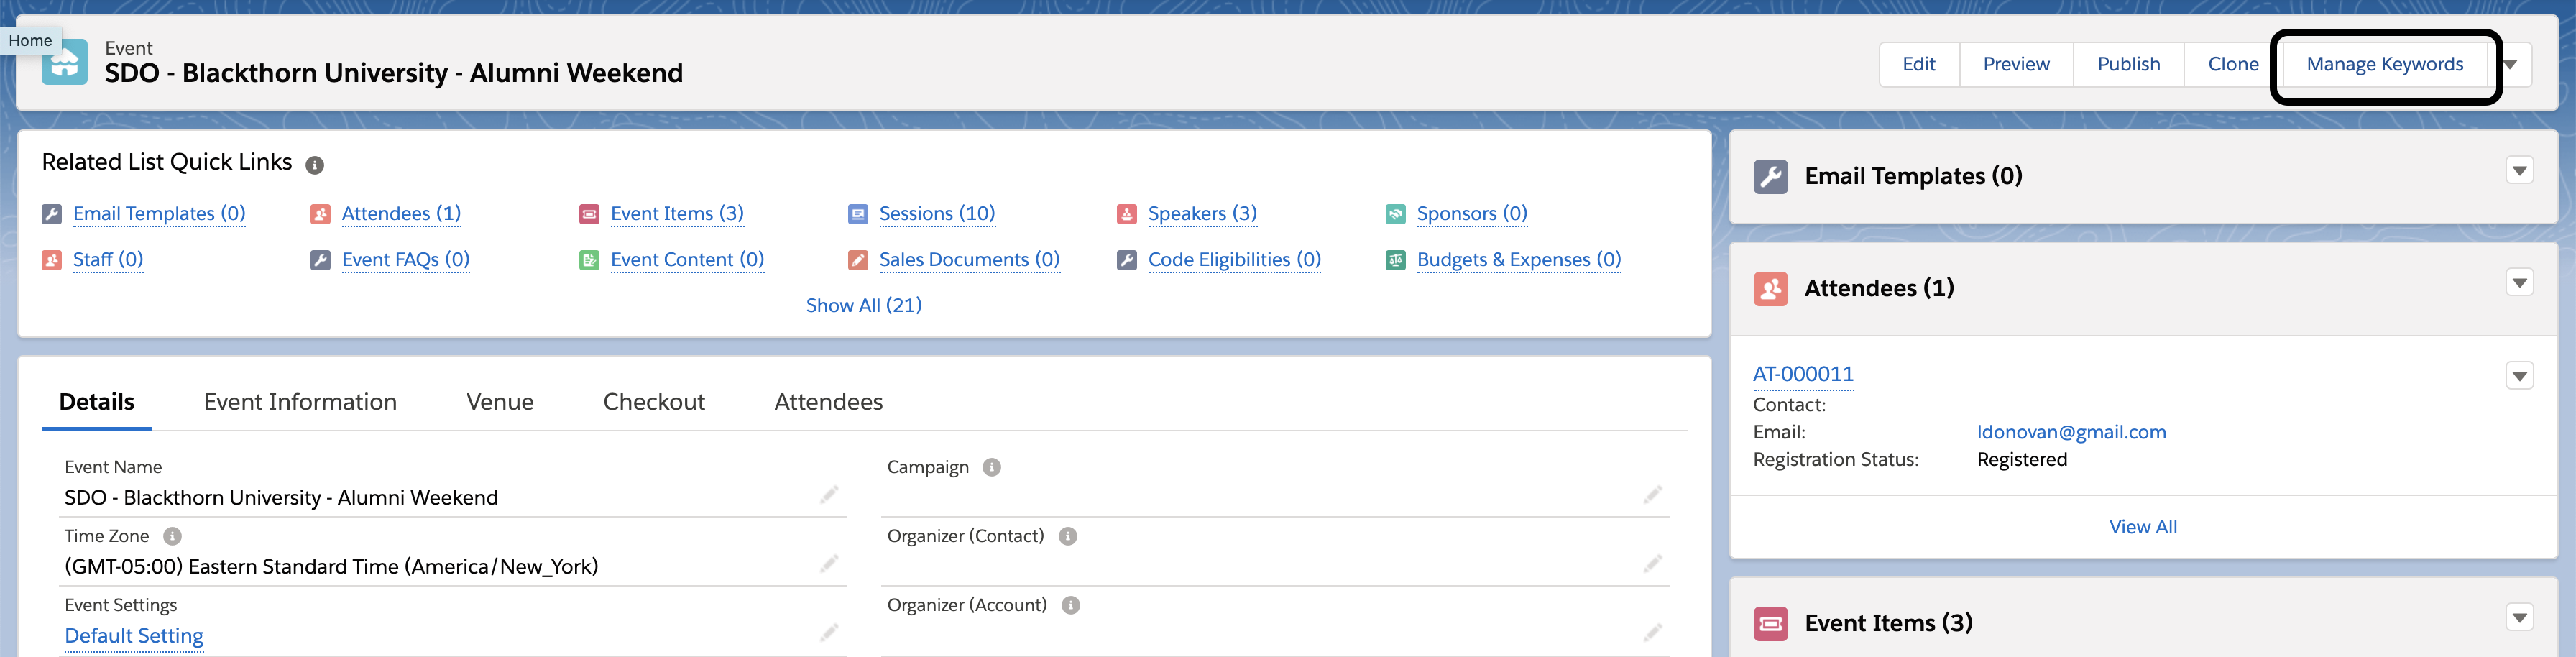Click the Attendees panel icon
Image resolution: width=2576 pixels, height=657 pixels.
(x=1771, y=289)
